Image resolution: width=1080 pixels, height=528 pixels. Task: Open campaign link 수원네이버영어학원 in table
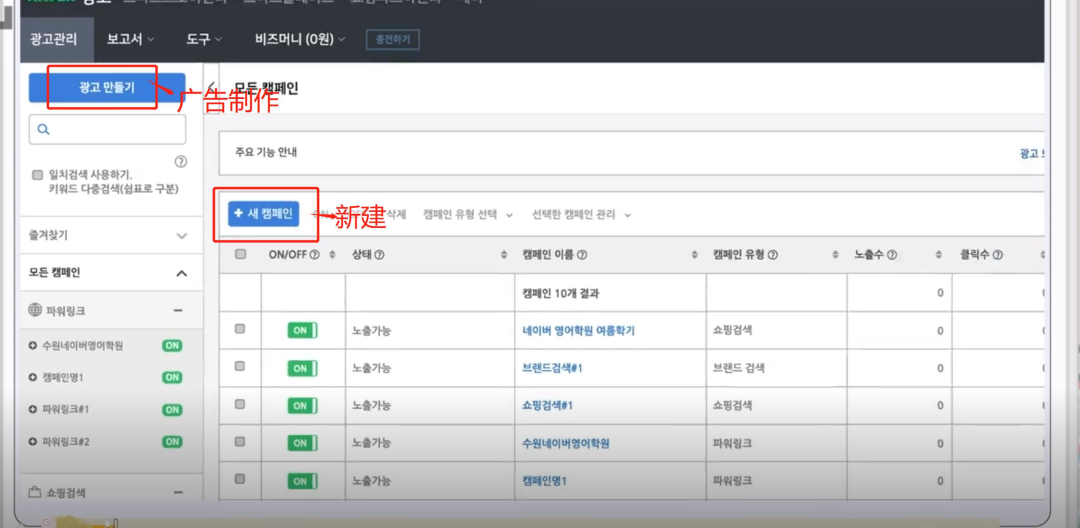566,443
